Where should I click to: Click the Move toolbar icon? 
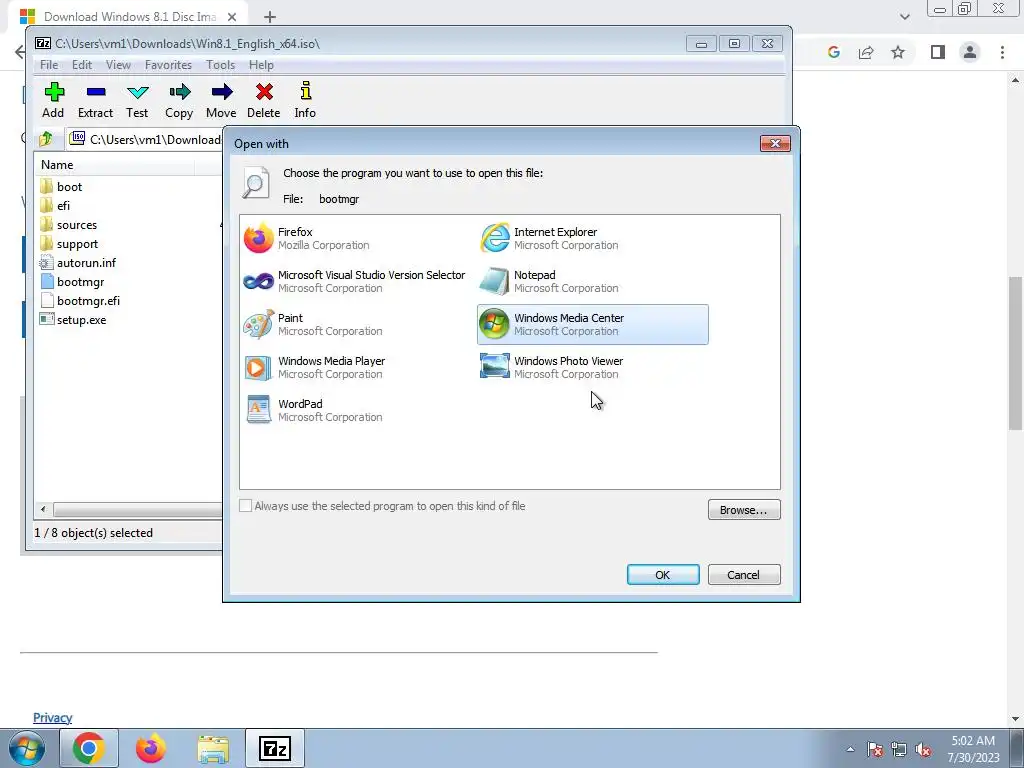click(x=221, y=100)
